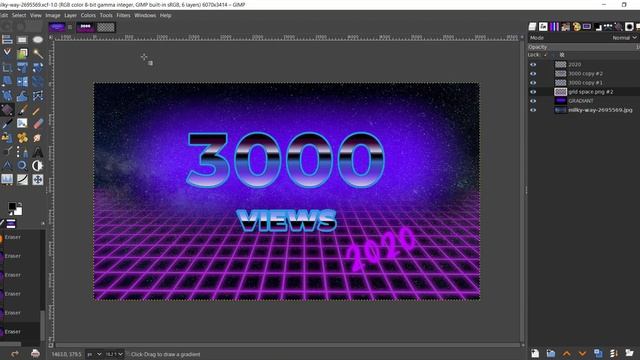Image resolution: width=640 pixels, height=360 pixels.
Task: Select the Measure compass tool
Action: 7,165
